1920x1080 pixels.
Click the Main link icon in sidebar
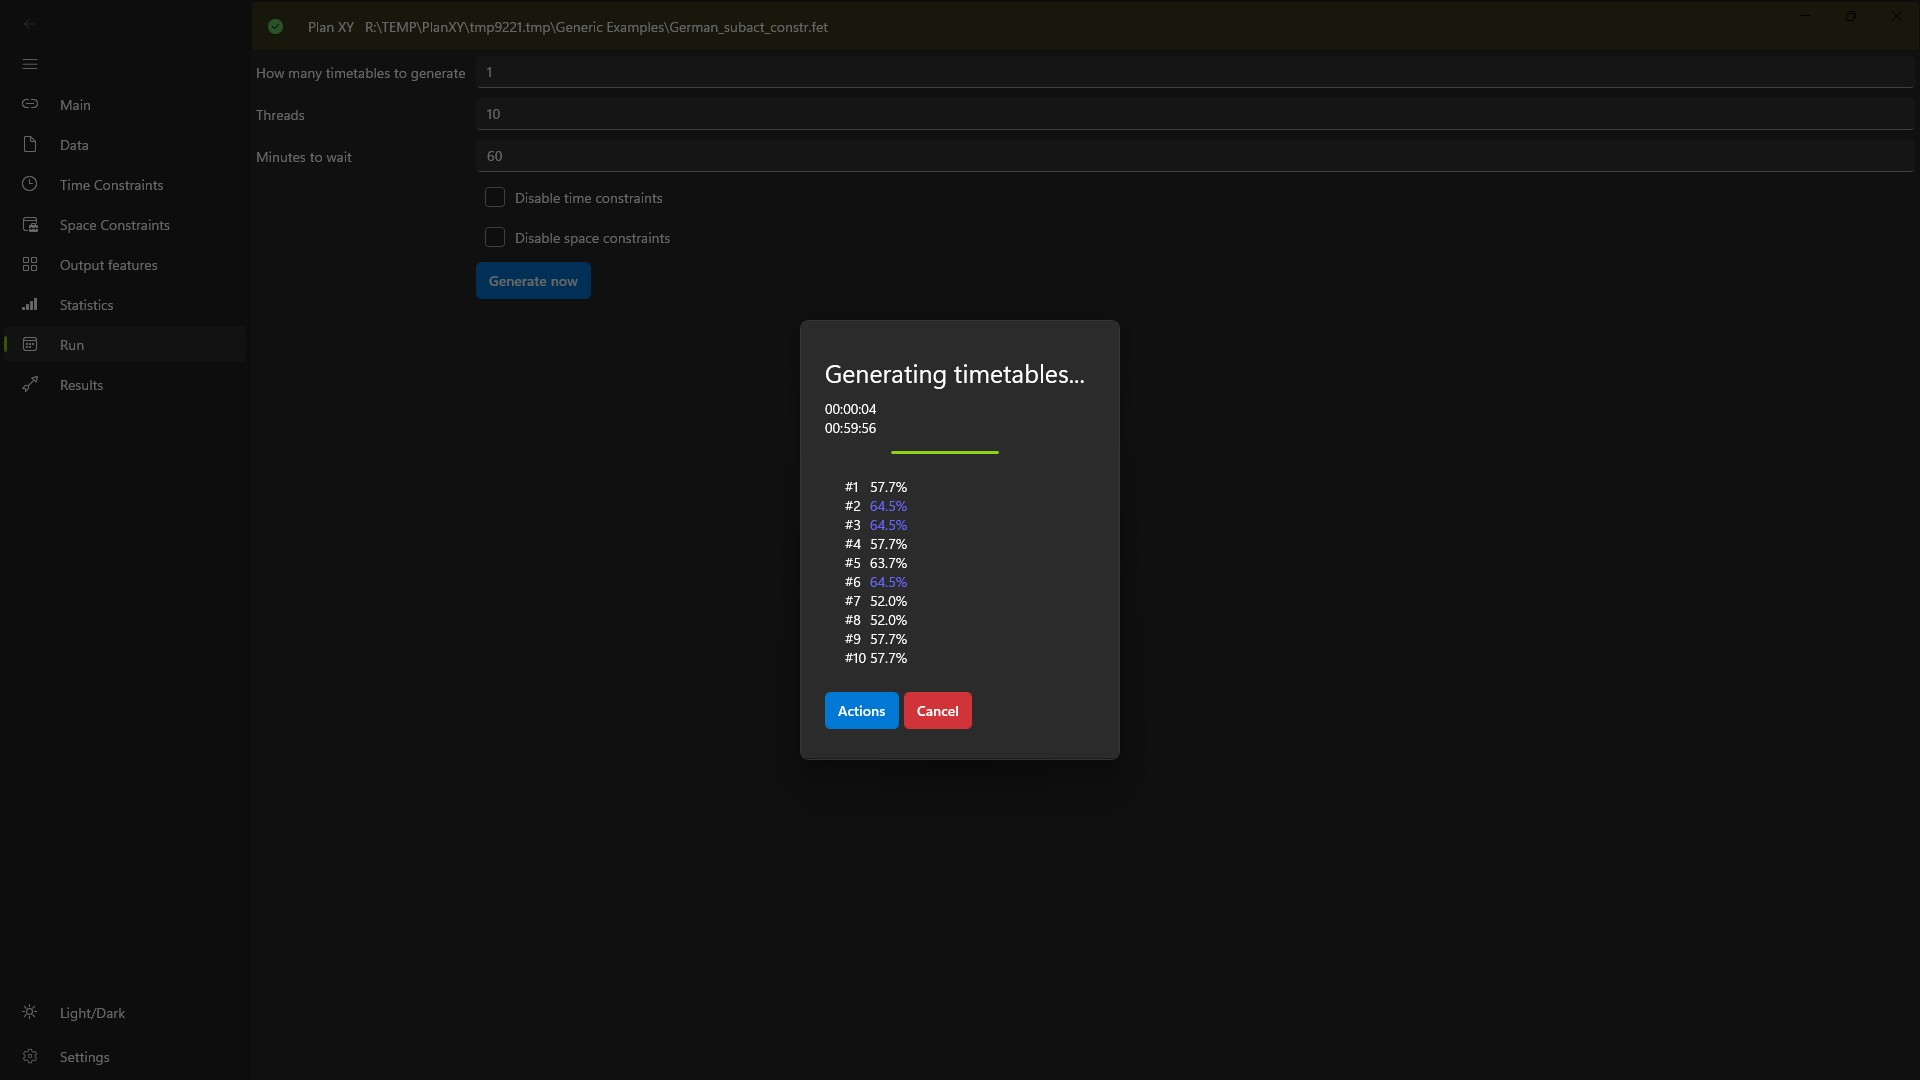[x=30, y=104]
